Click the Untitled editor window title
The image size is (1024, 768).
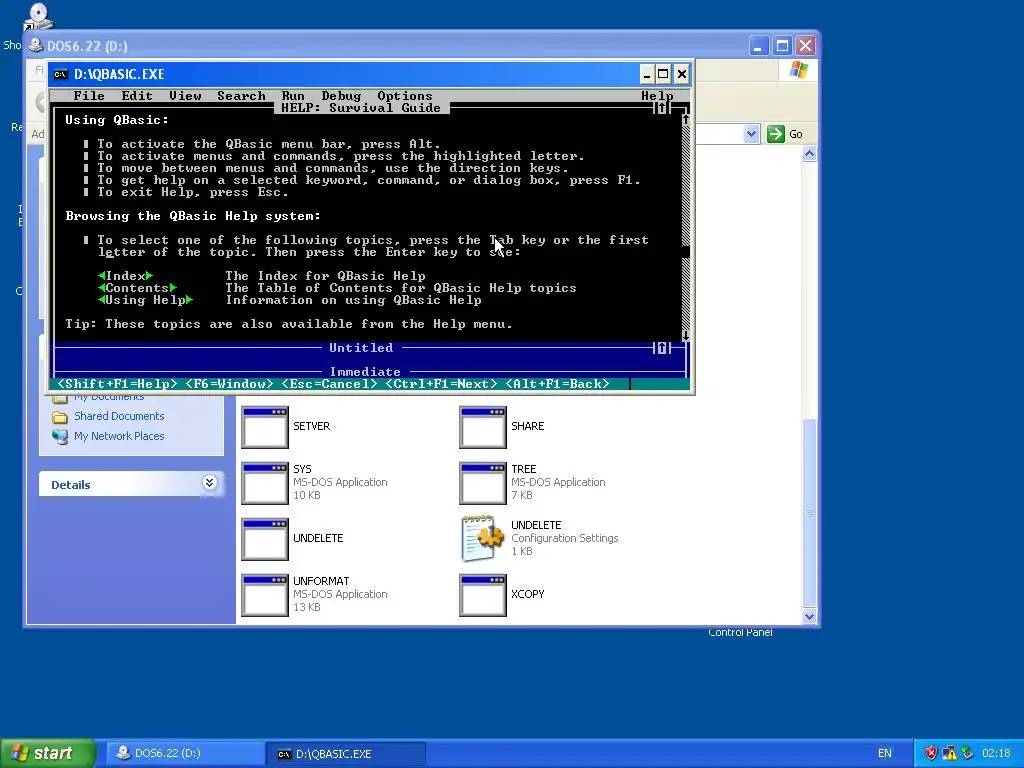tap(361, 348)
